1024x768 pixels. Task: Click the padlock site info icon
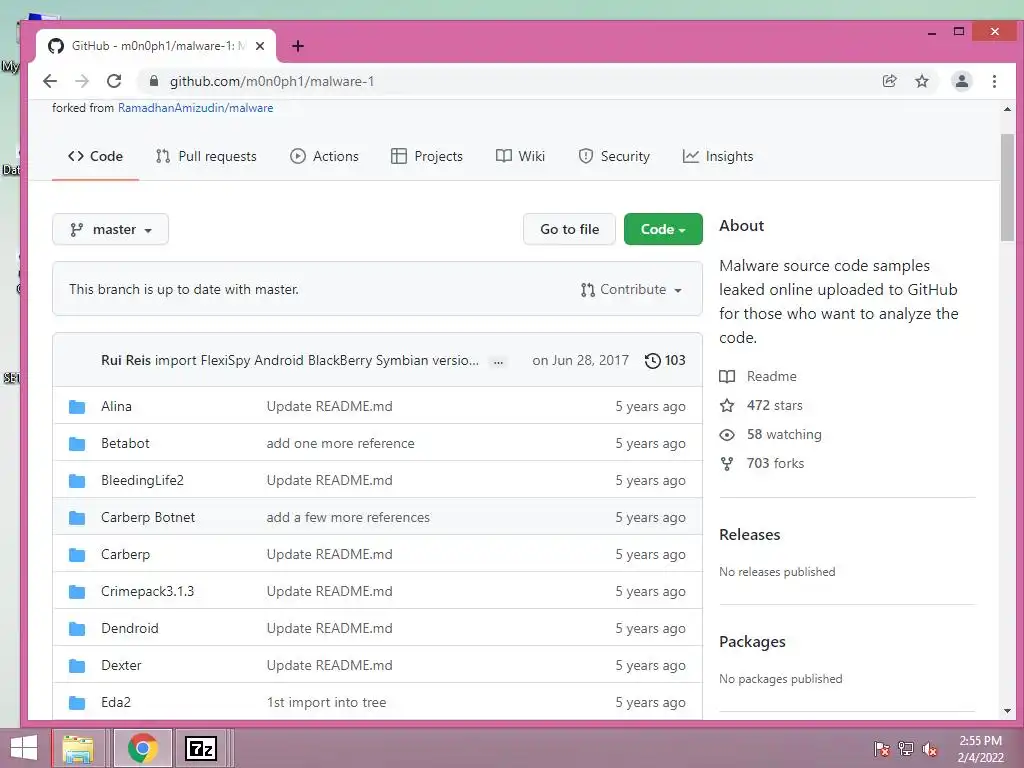click(153, 81)
